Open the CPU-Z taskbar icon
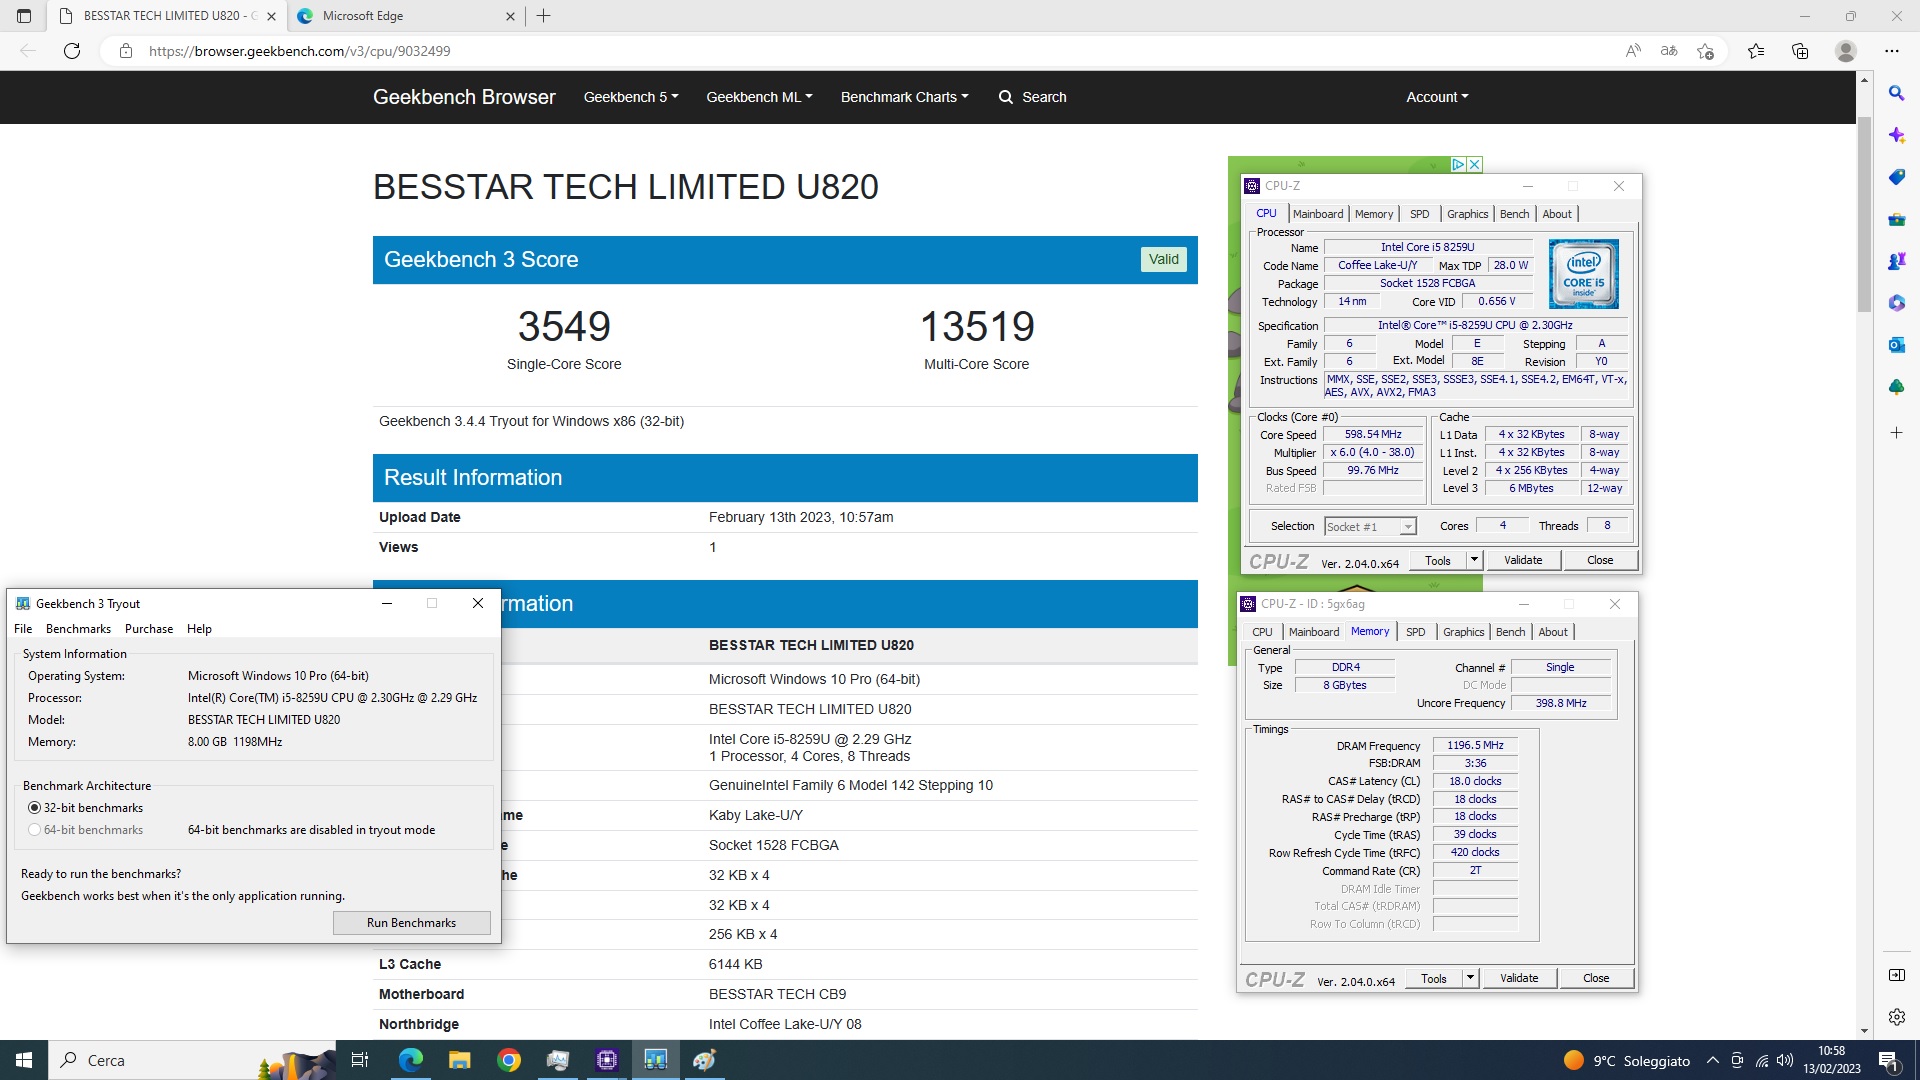 coord(607,1060)
